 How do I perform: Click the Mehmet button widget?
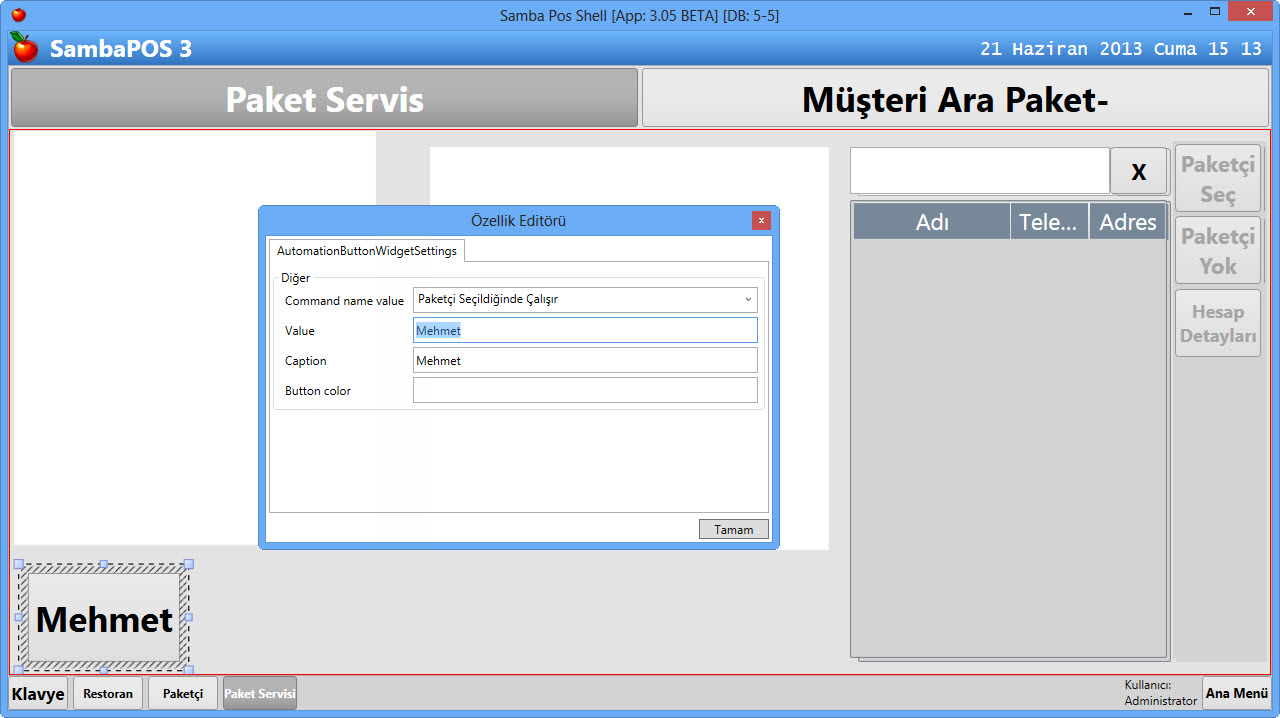coord(103,618)
